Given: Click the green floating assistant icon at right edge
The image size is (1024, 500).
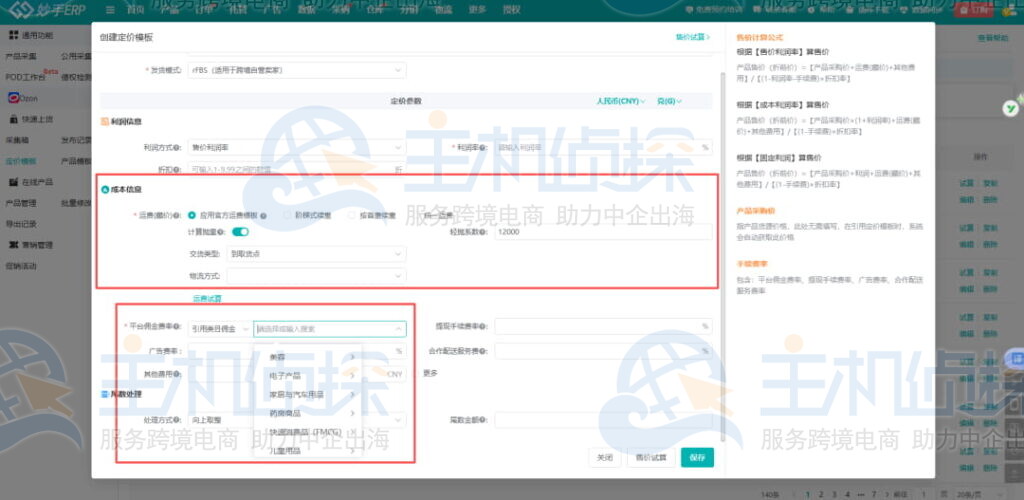Looking at the screenshot, I should tap(1011, 108).
